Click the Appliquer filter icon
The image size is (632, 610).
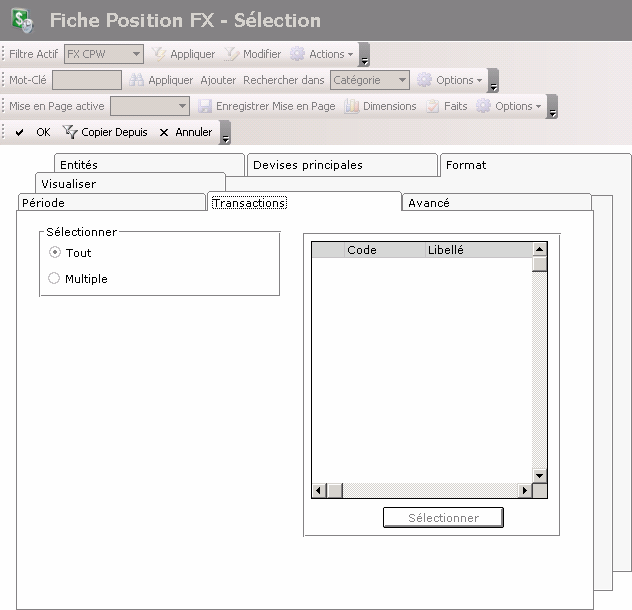pyautogui.click(x=159, y=54)
